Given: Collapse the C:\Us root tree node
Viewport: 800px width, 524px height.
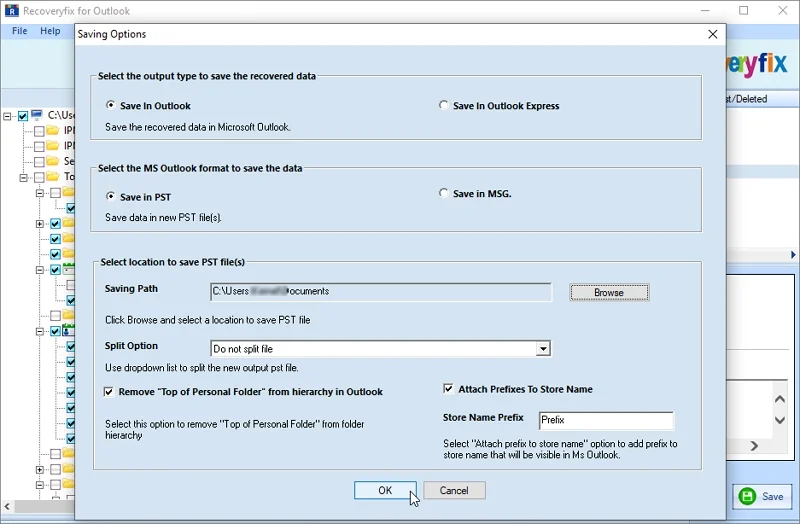Looking at the screenshot, I should [8, 116].
